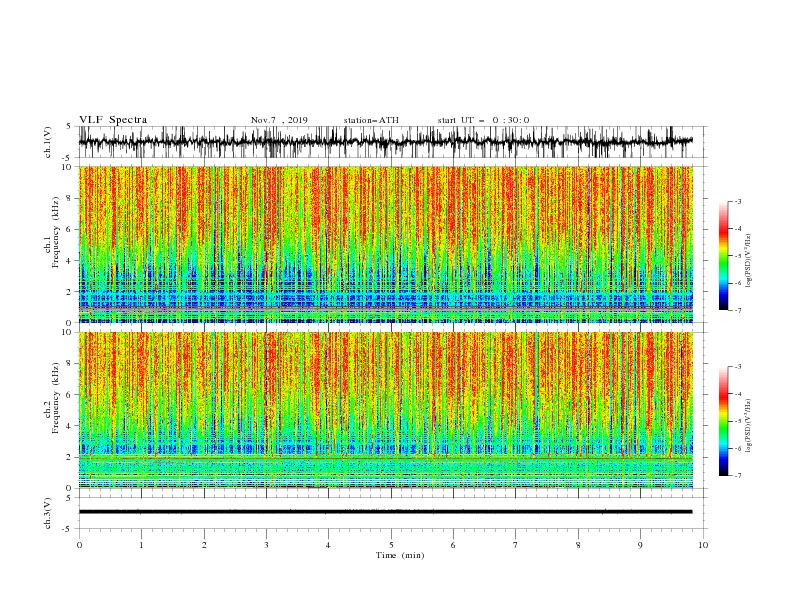Click the "6" kHz tick of ch.2 frequency axis

tap(69, 395)
